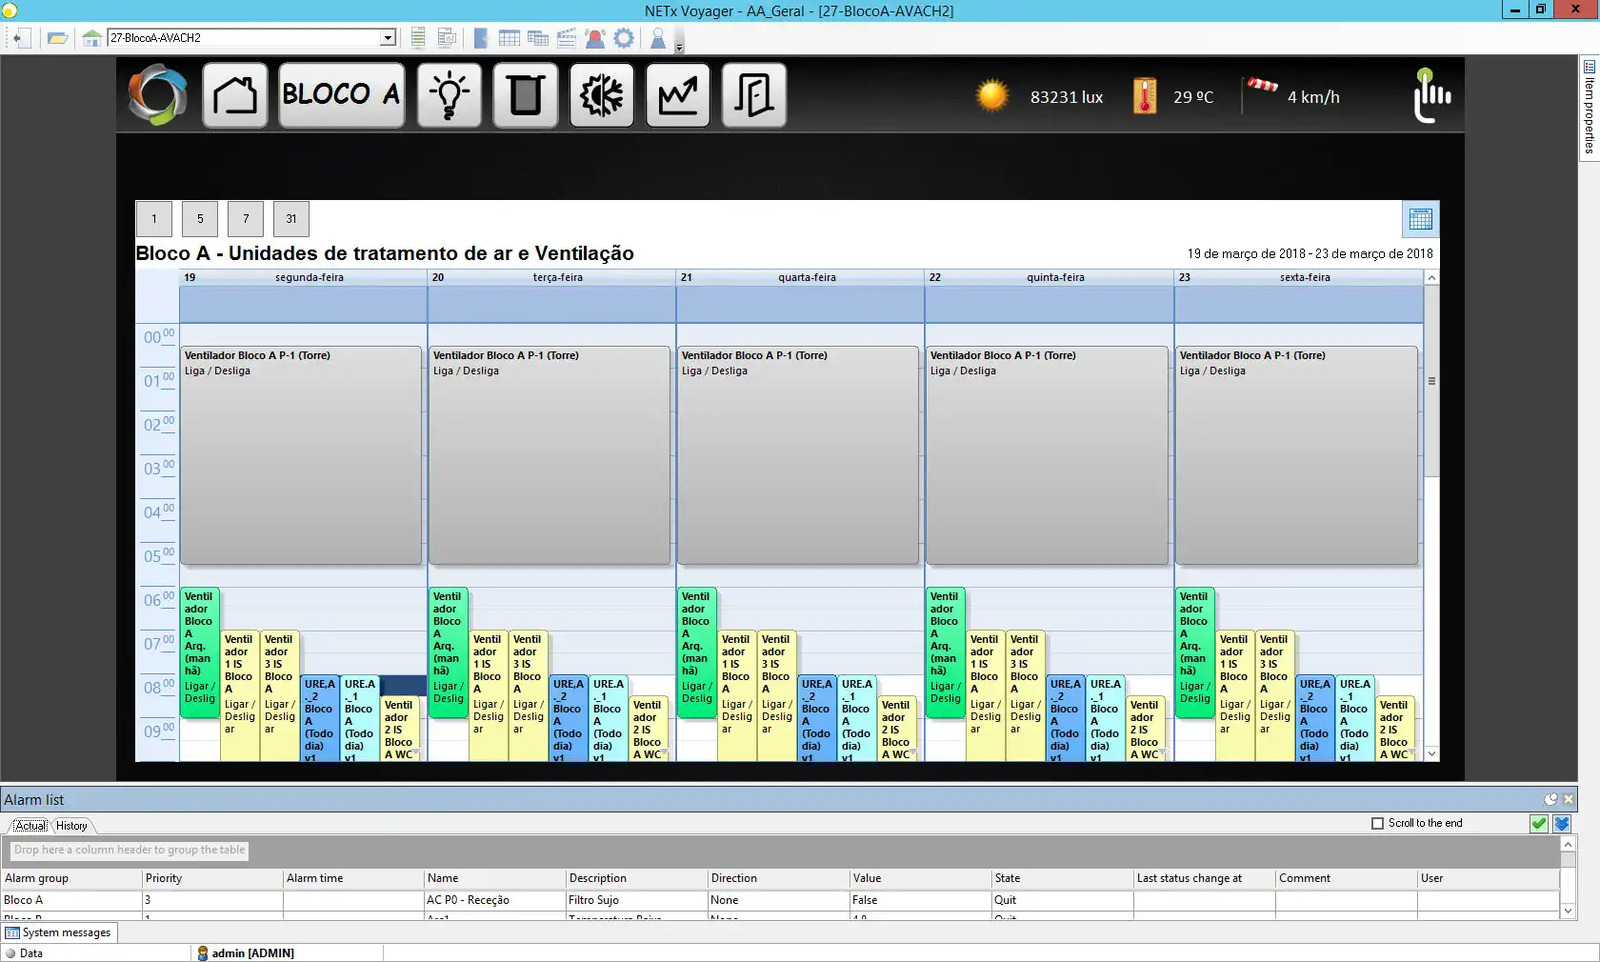Open the HVAC sun-snowflake climate icon
Image resolution: width=1600 pixels, height=962 pixels.
coord(601,96)
